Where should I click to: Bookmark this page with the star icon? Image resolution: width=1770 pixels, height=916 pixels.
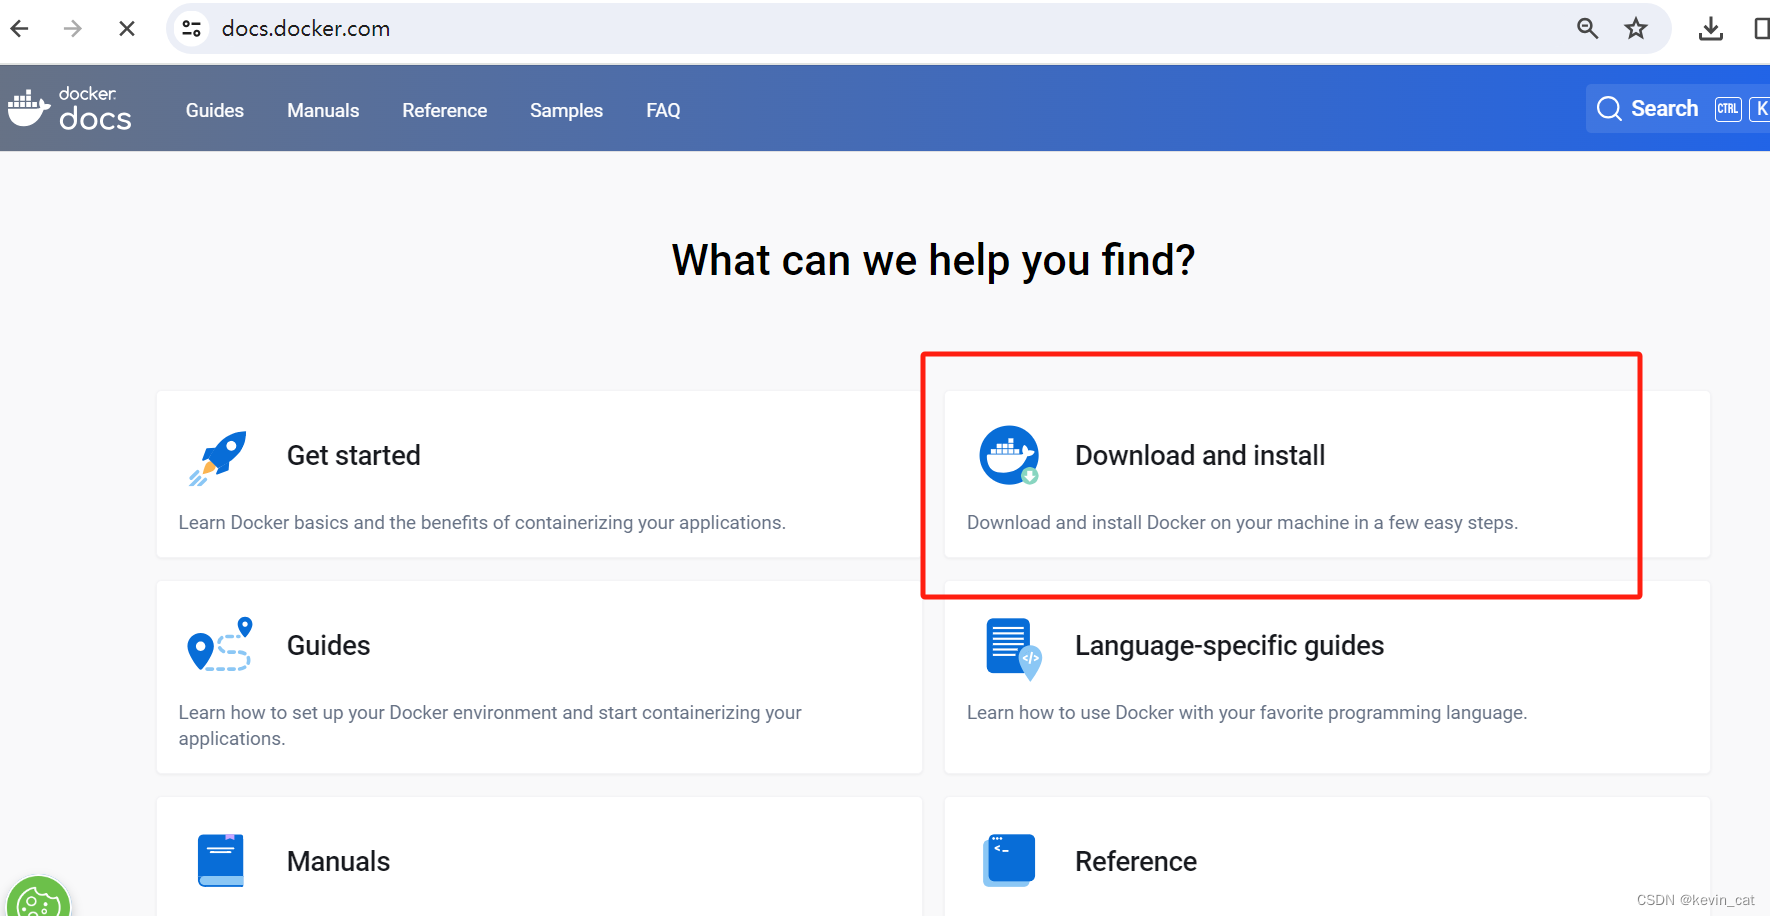click(1636, 29)
